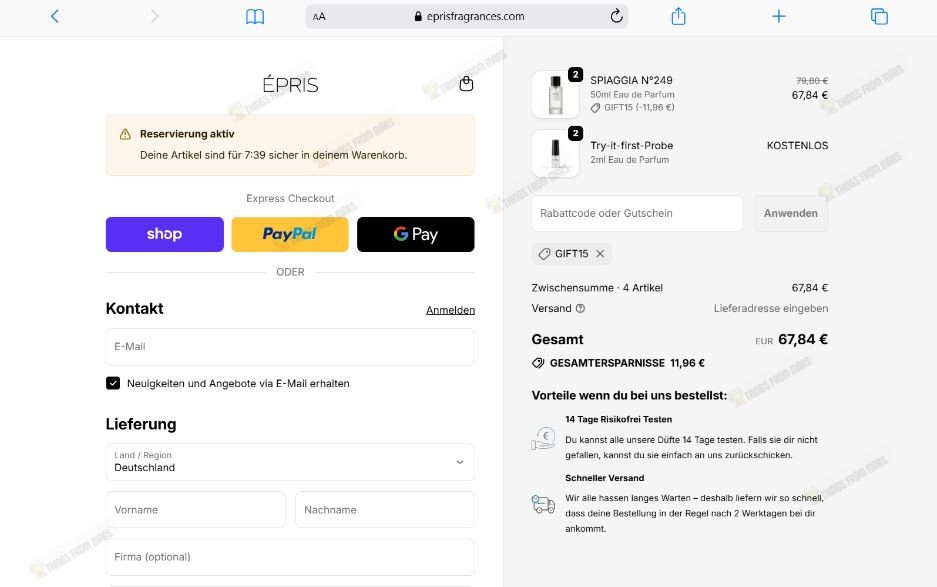Click the Versand help question icon

point(580,308)
